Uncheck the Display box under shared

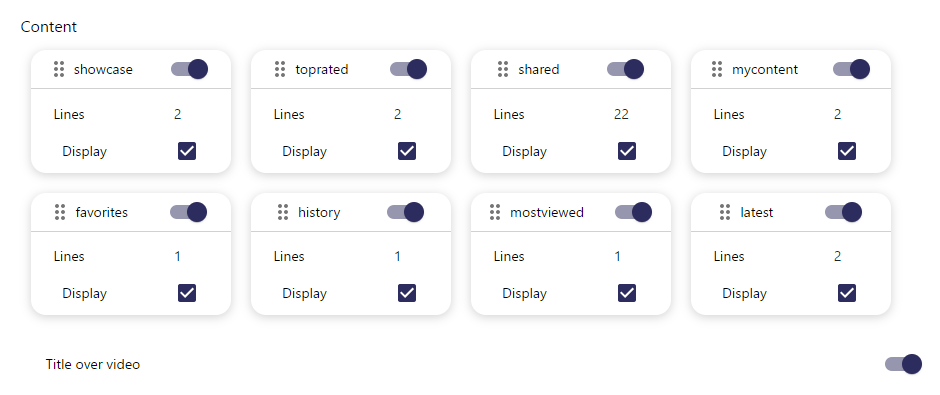coord(627,151)
